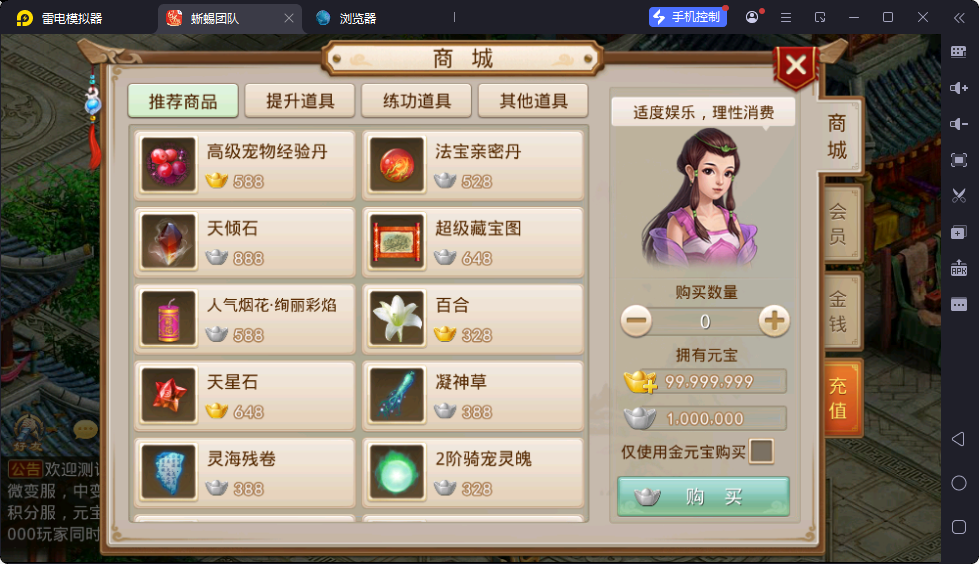Click the emulator volume up icon

pyautogui.click(x=958, y=88)
